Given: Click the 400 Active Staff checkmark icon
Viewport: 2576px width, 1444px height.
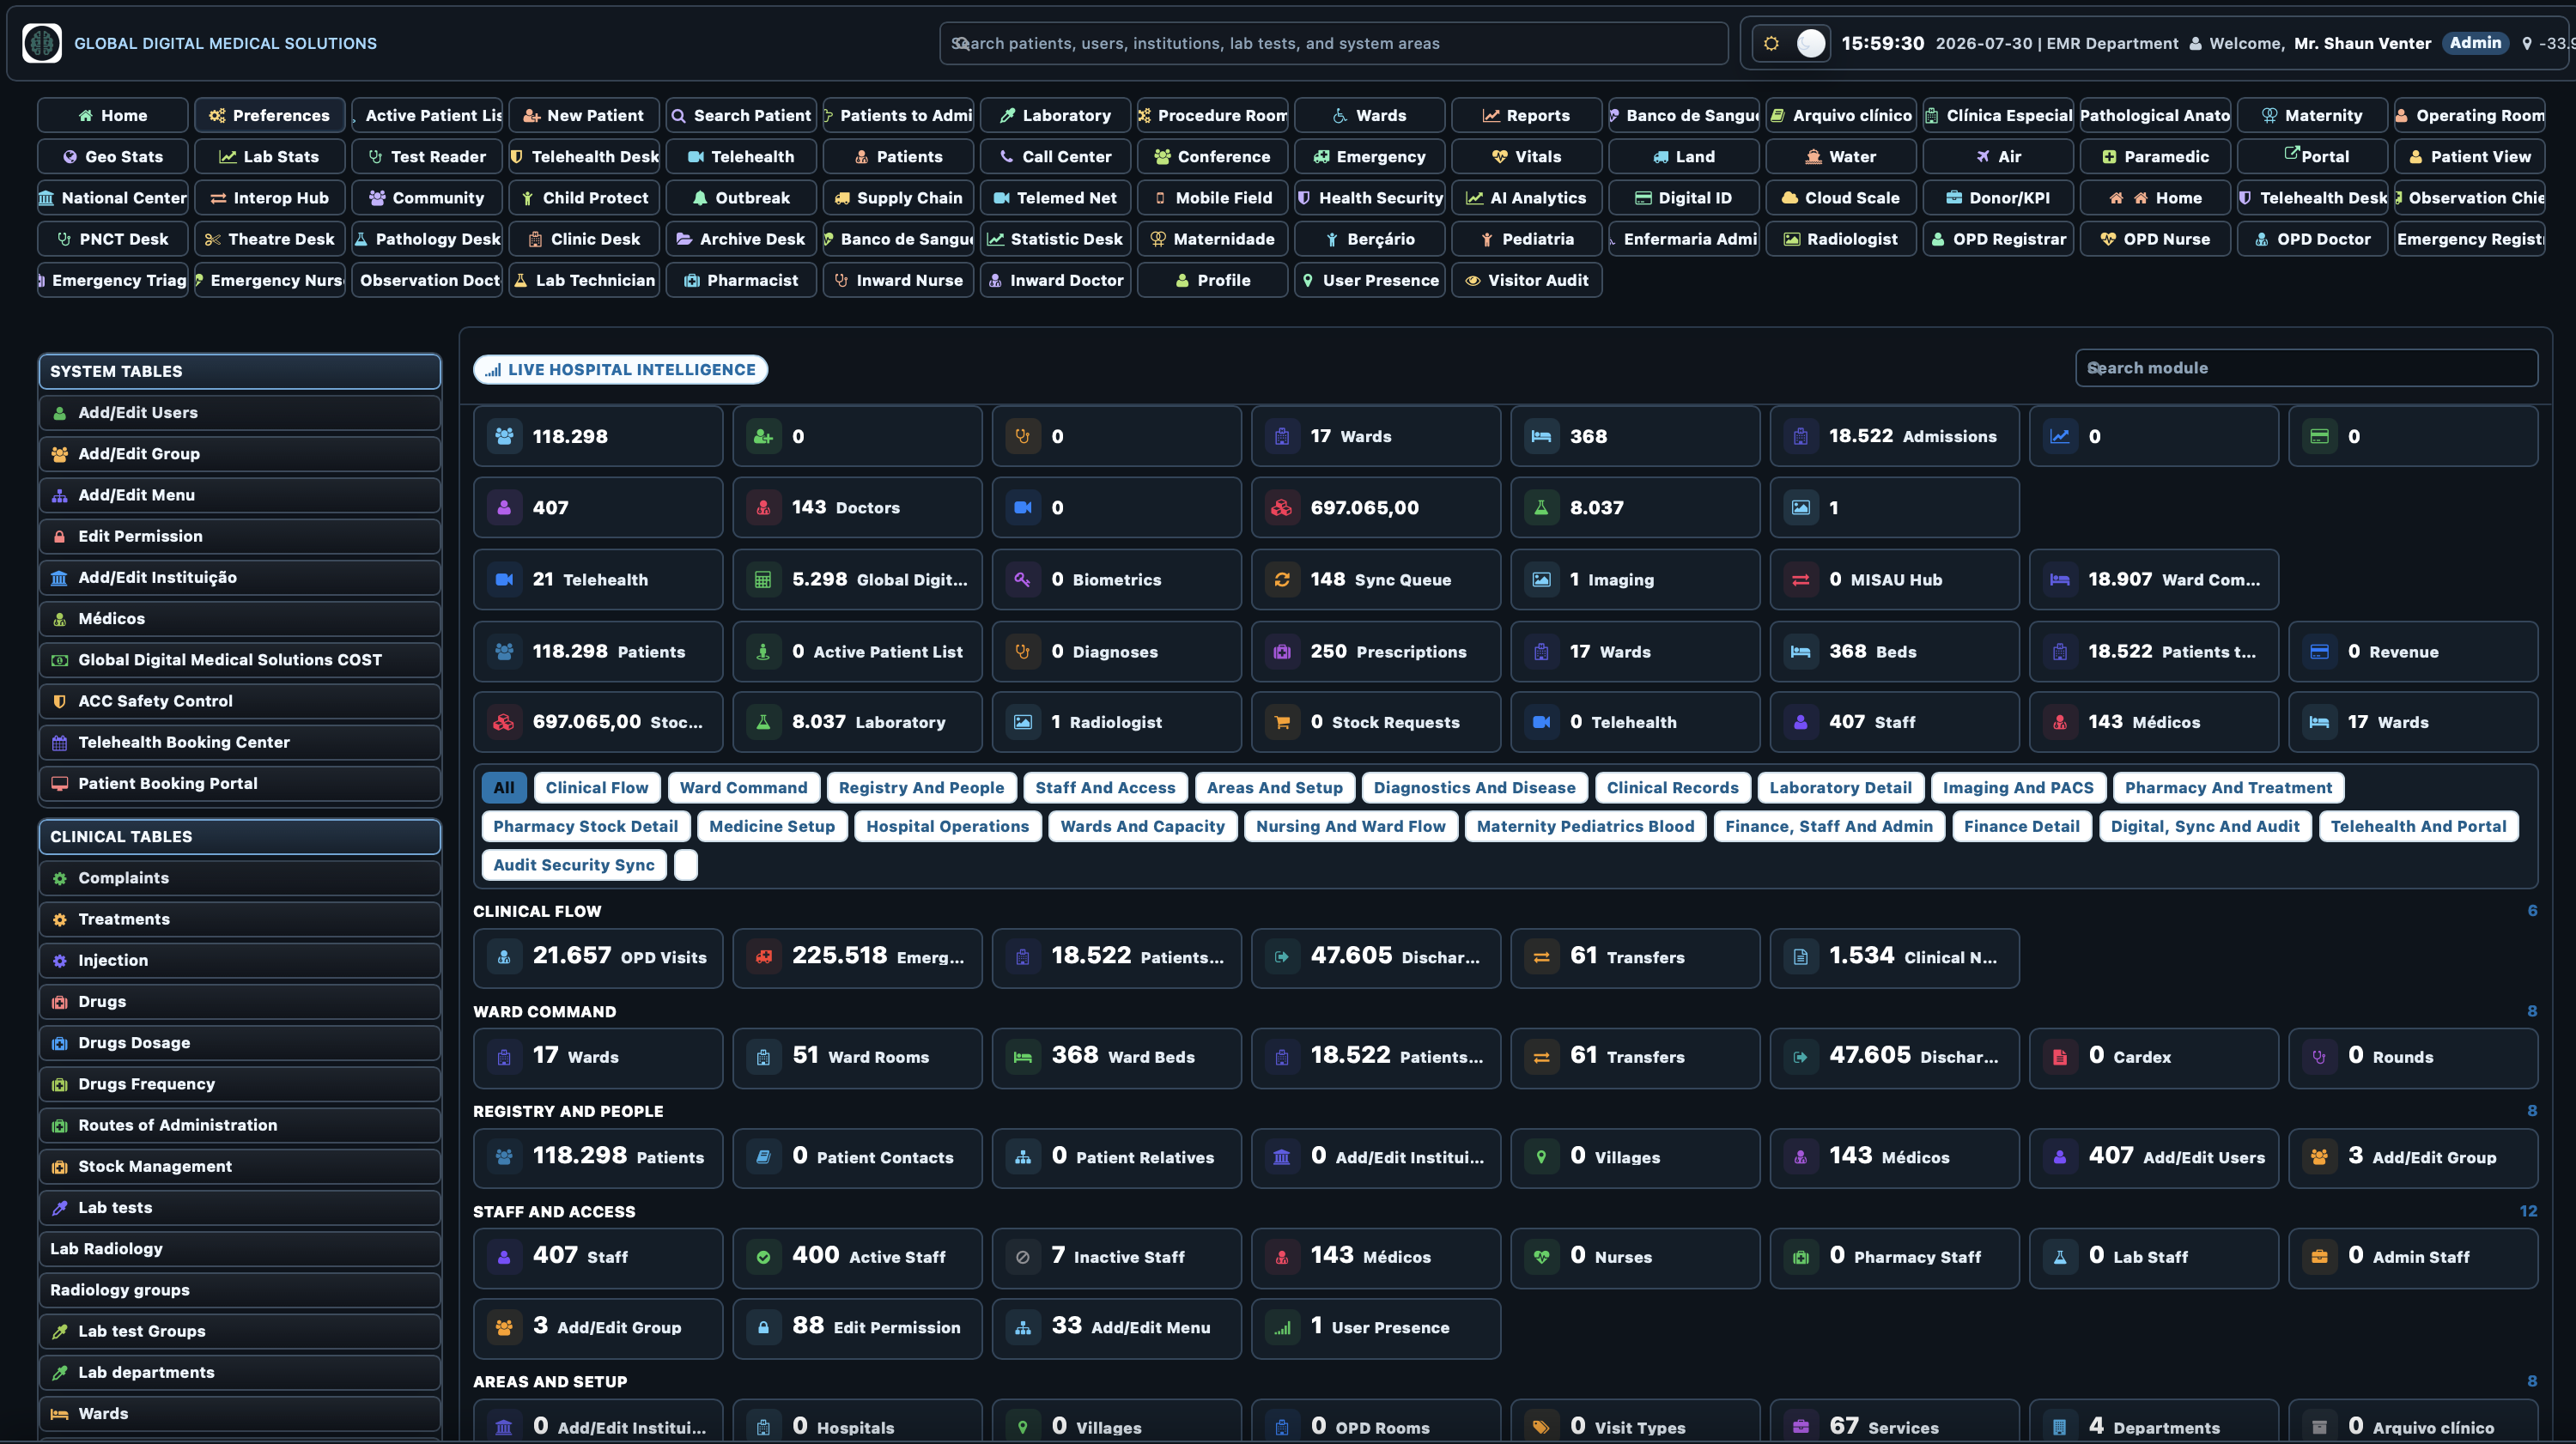Looking at the screenshot, I should (x=764, y=1257).
